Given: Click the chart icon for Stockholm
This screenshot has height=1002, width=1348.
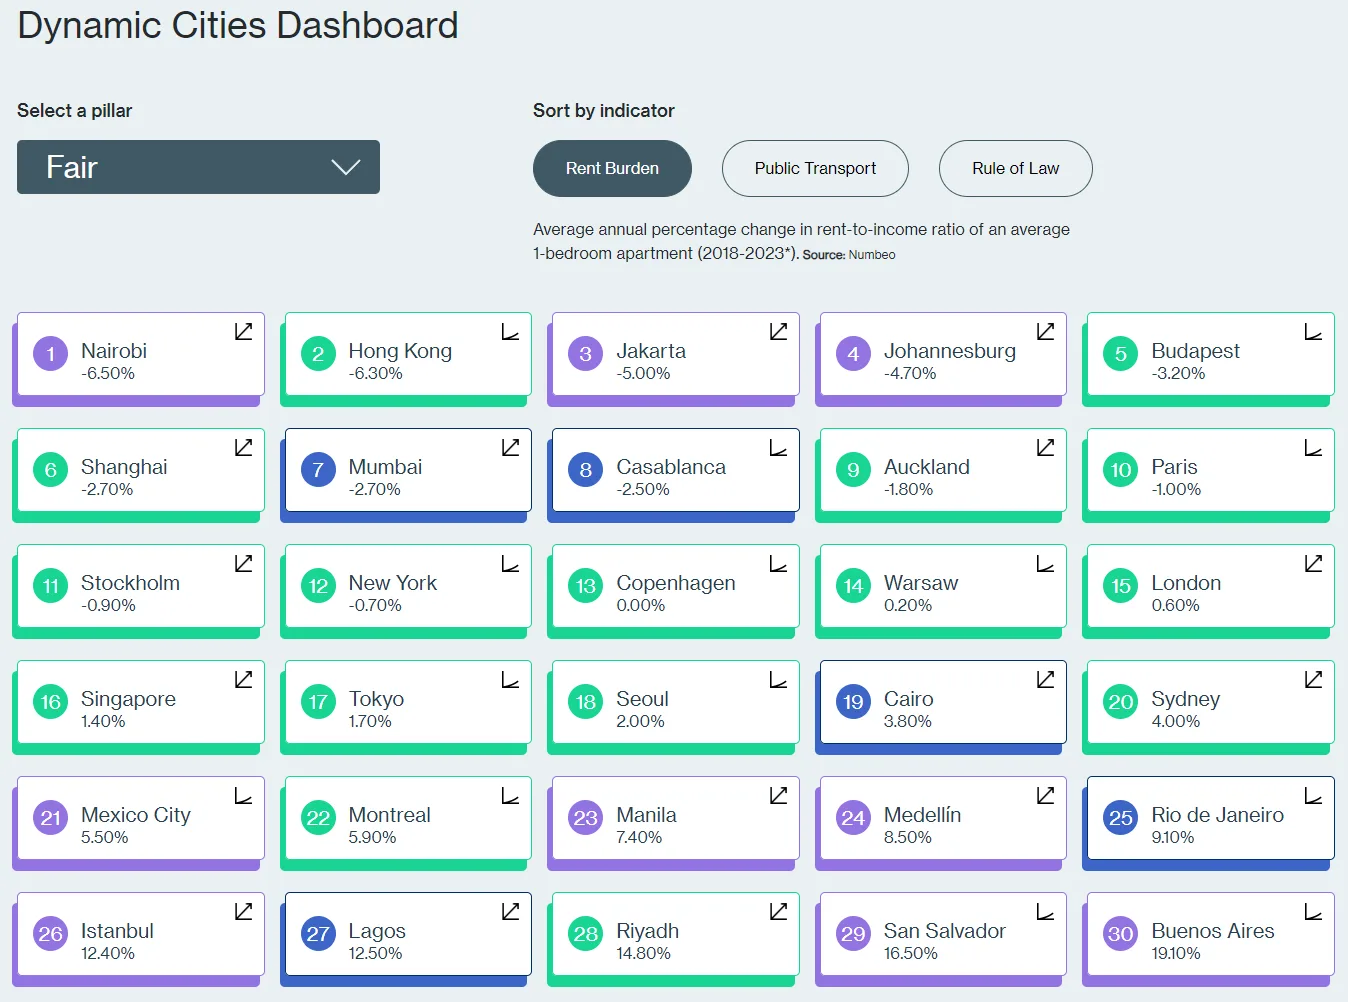Looking at the screenshot, I should coord(243,563).
